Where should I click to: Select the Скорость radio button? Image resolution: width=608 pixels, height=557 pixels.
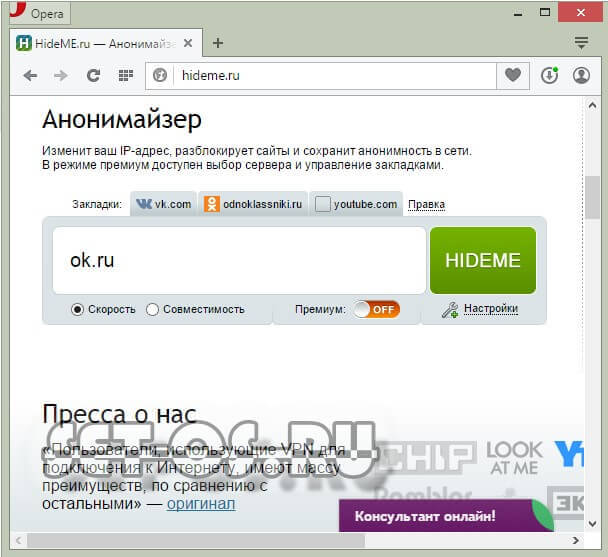[78, 309]
